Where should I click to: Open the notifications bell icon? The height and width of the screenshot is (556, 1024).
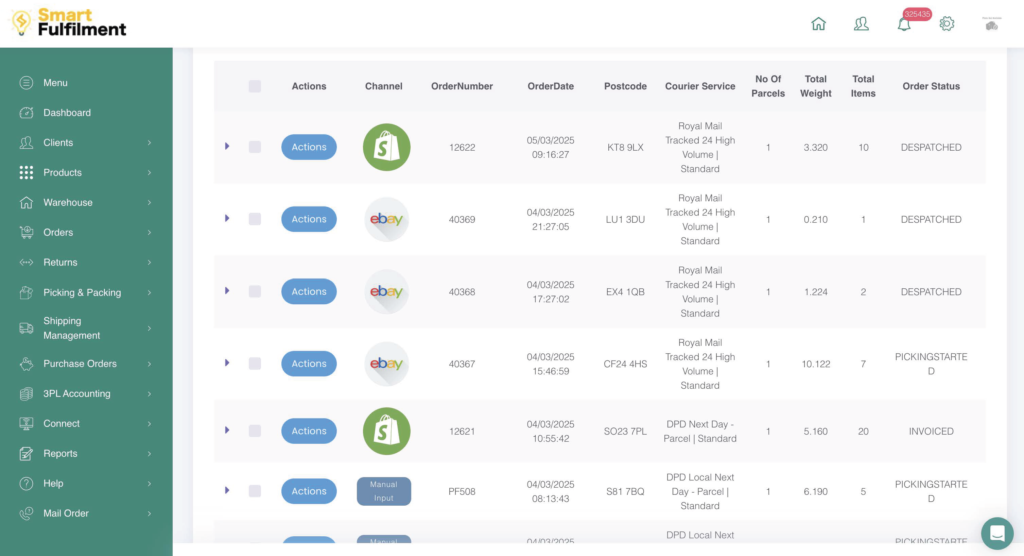[904, 25]
